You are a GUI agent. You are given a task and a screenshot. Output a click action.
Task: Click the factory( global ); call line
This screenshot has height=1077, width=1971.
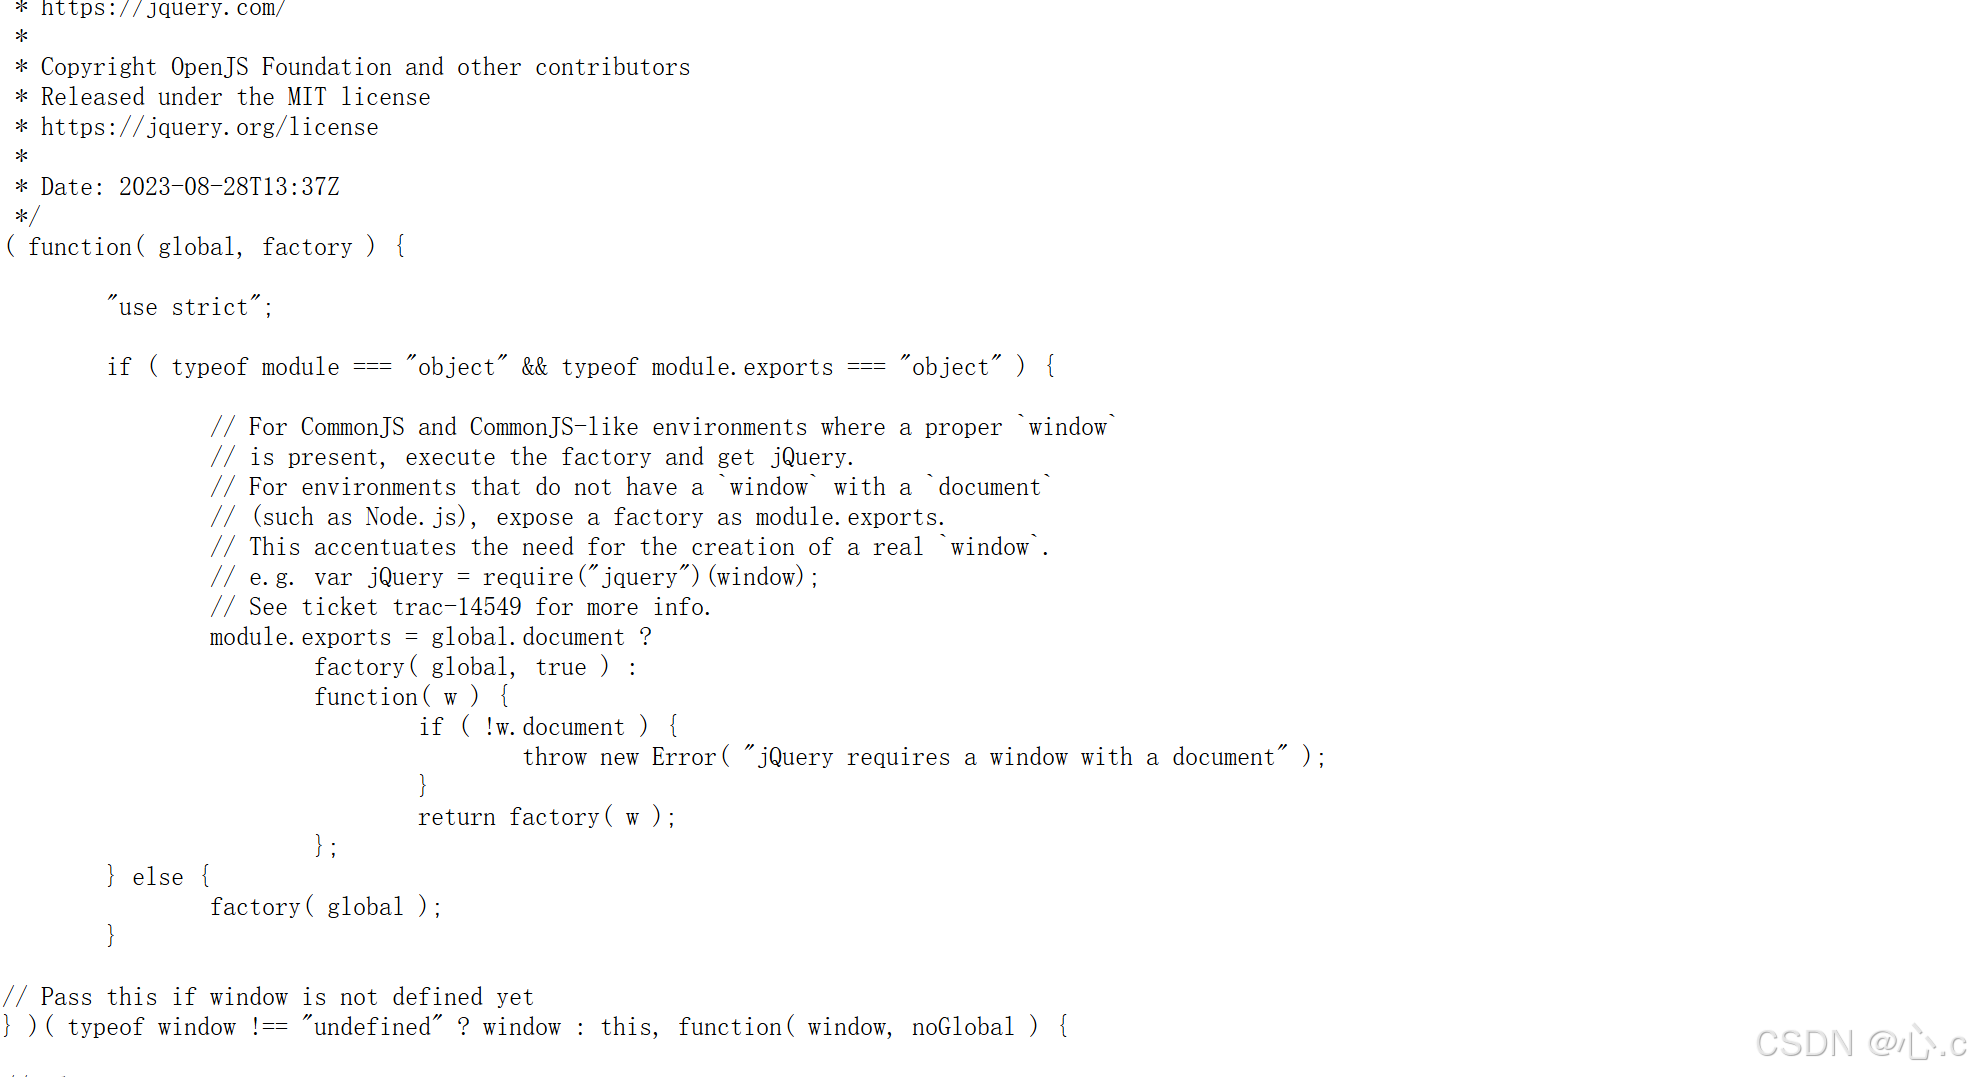click(x=326, y=907)
